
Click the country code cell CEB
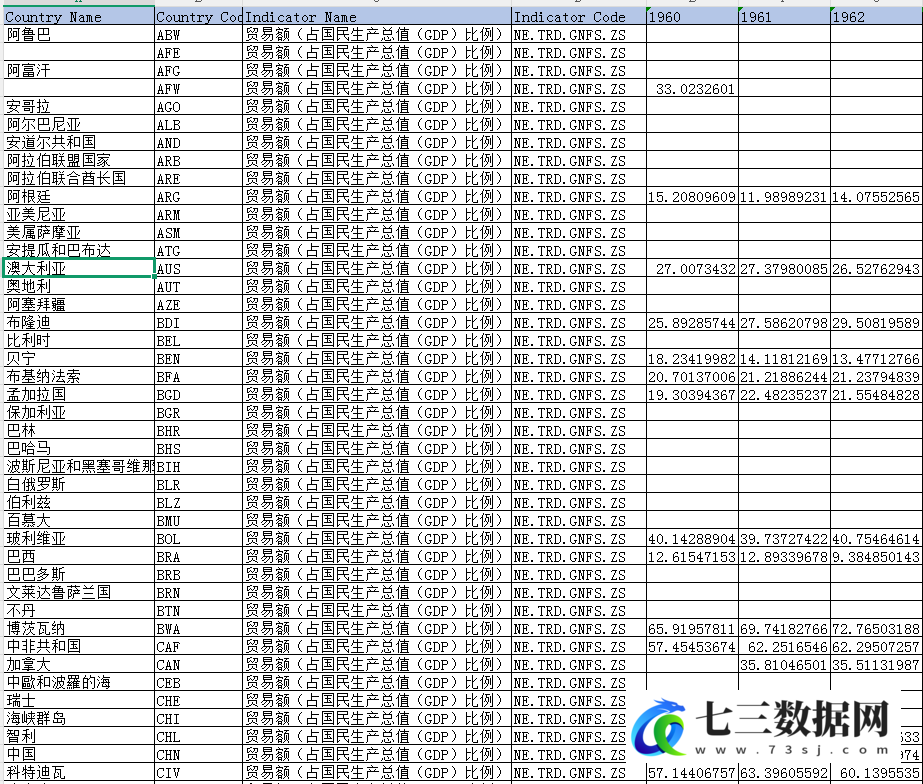[x=199, y=683]
